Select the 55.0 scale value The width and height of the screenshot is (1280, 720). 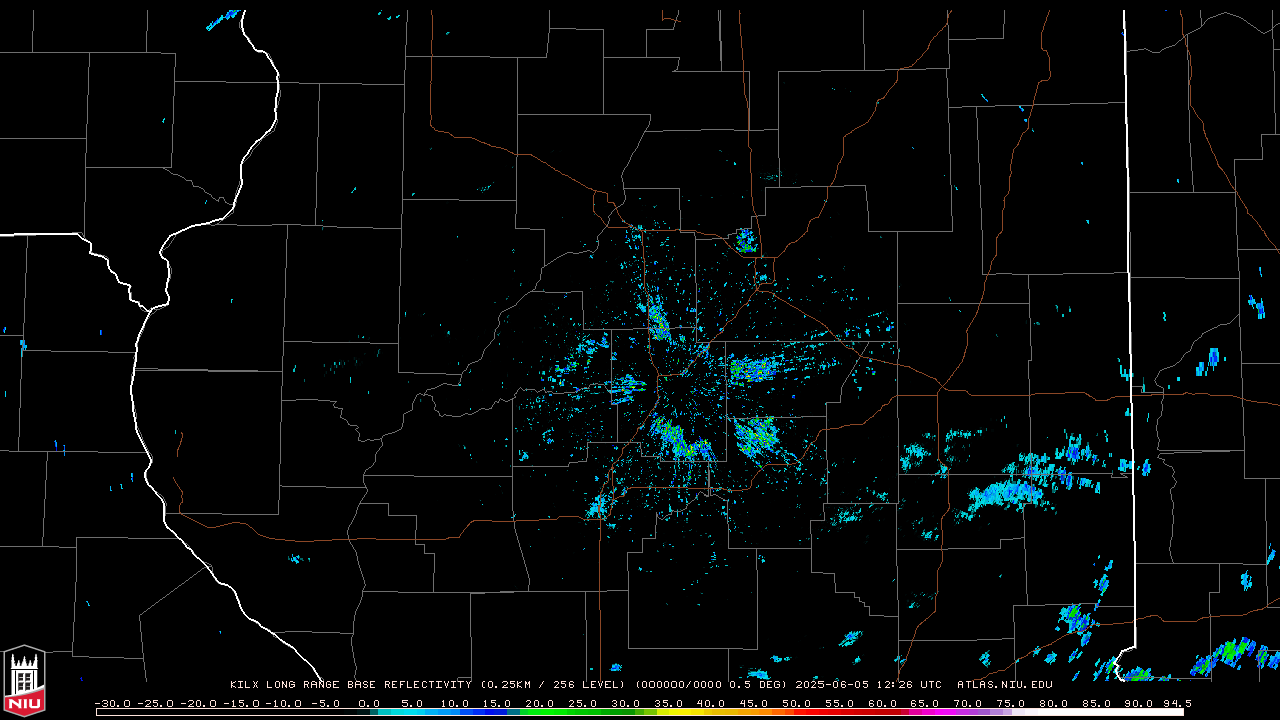[840, 703]
